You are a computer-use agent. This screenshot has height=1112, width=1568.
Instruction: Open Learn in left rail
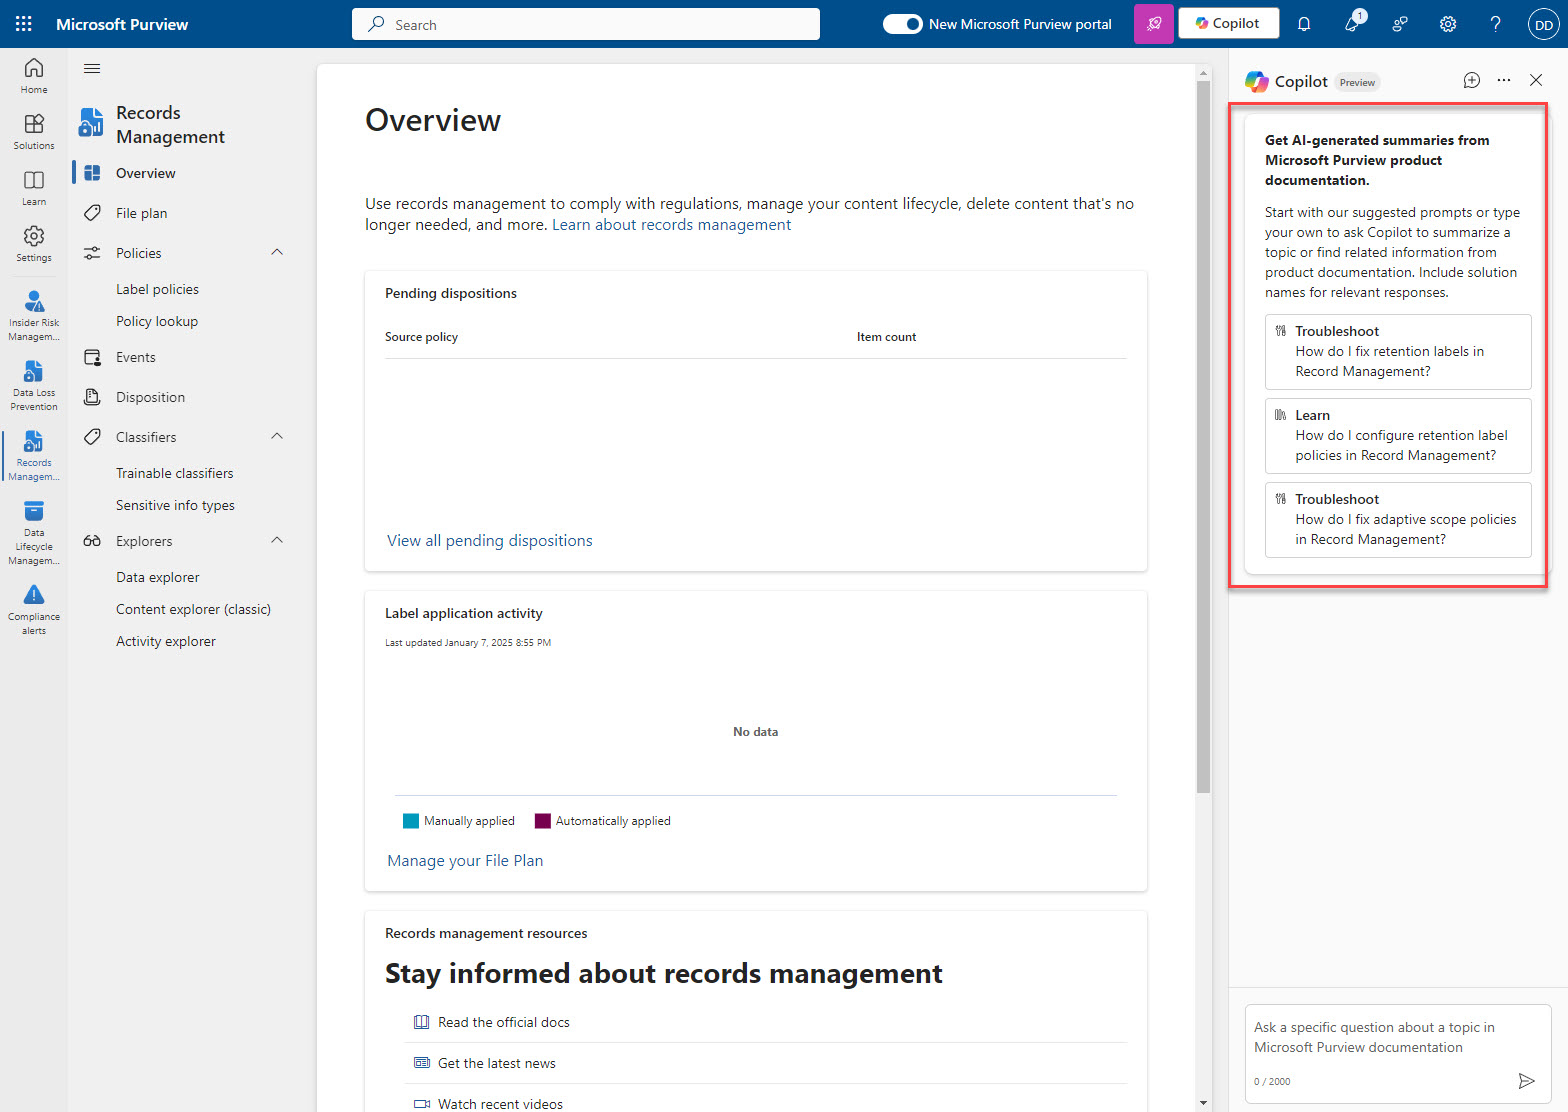tap(34, 187)
